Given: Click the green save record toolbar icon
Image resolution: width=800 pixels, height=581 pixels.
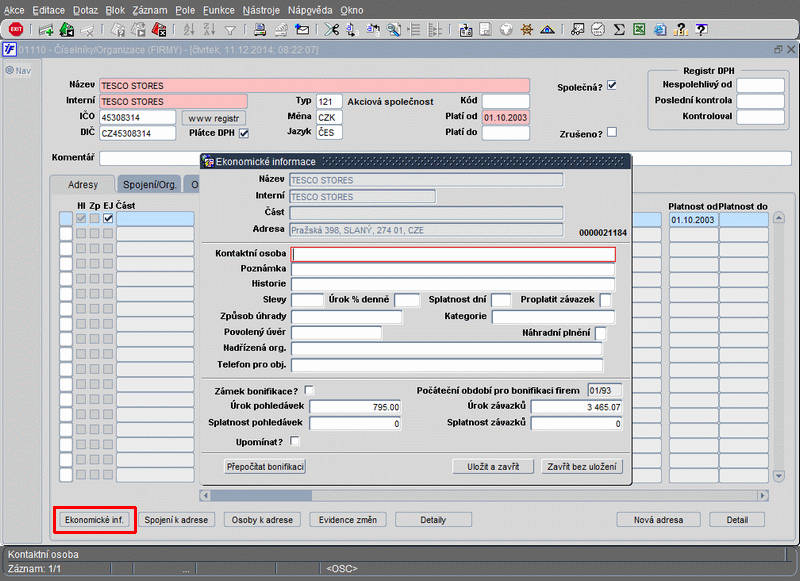Looking at the screenshot, I should 67,30.
